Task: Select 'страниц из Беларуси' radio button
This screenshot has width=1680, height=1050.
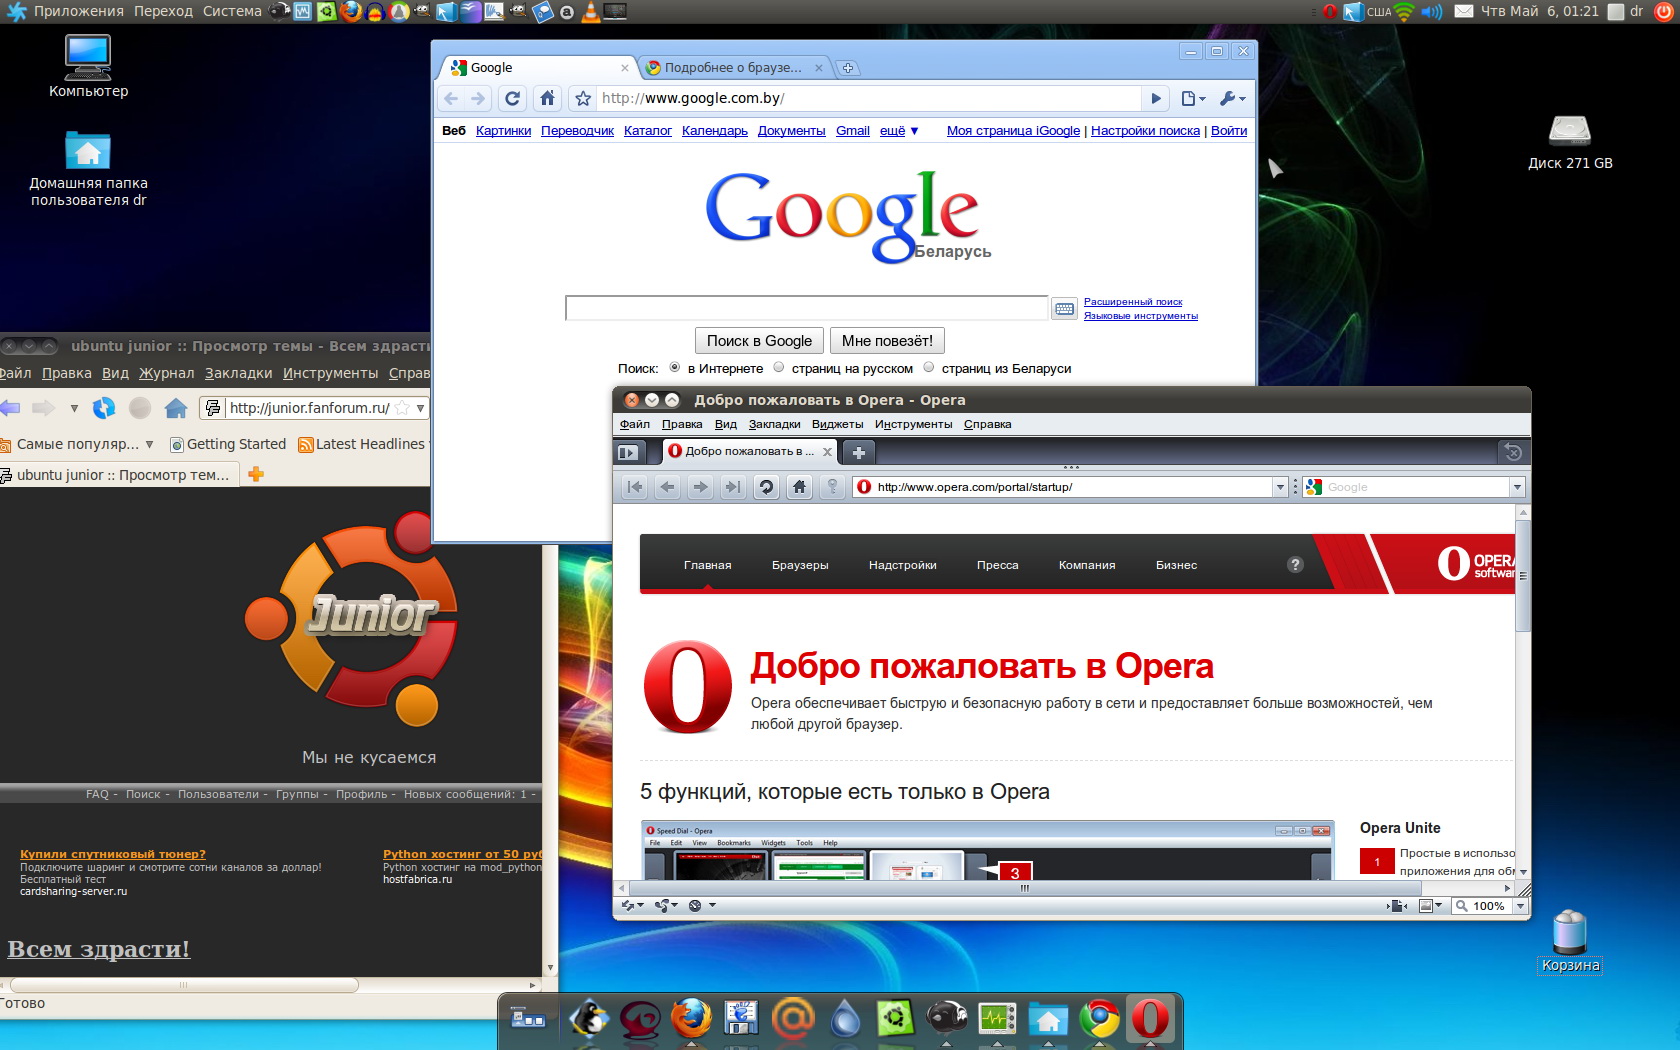Action: [929, 367]
